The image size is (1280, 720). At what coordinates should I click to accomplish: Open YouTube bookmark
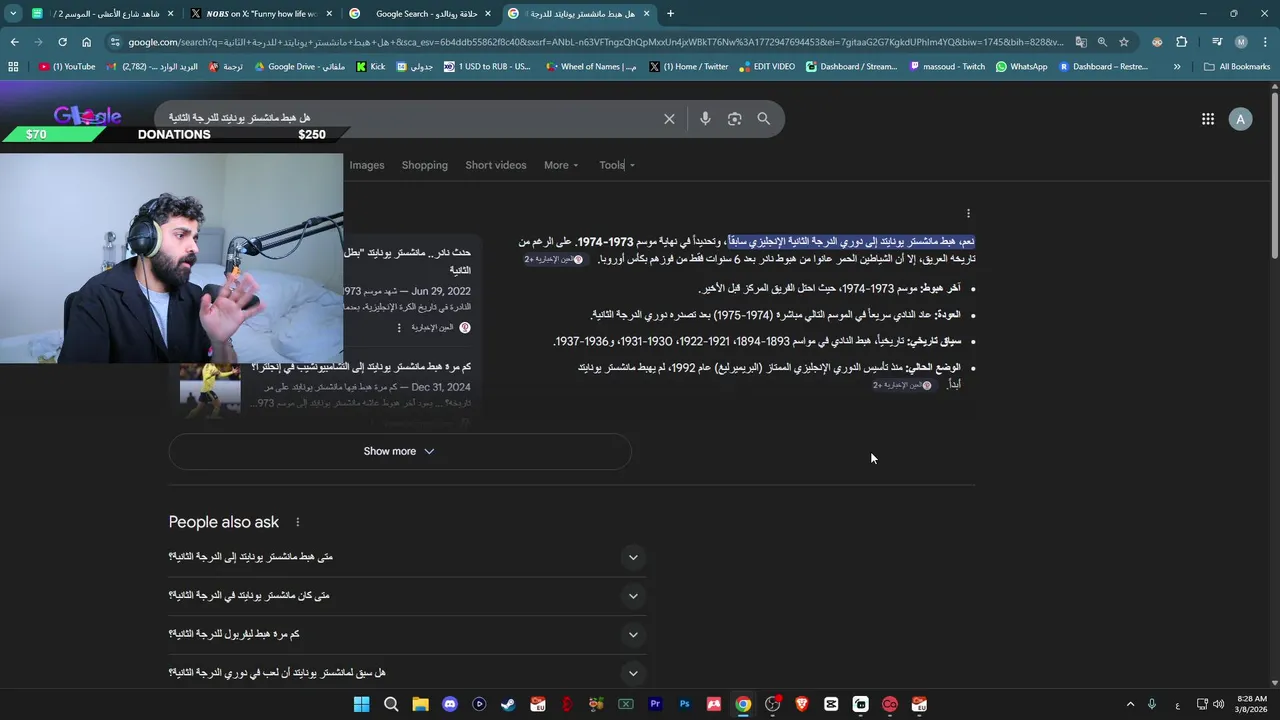click(67, 67)
